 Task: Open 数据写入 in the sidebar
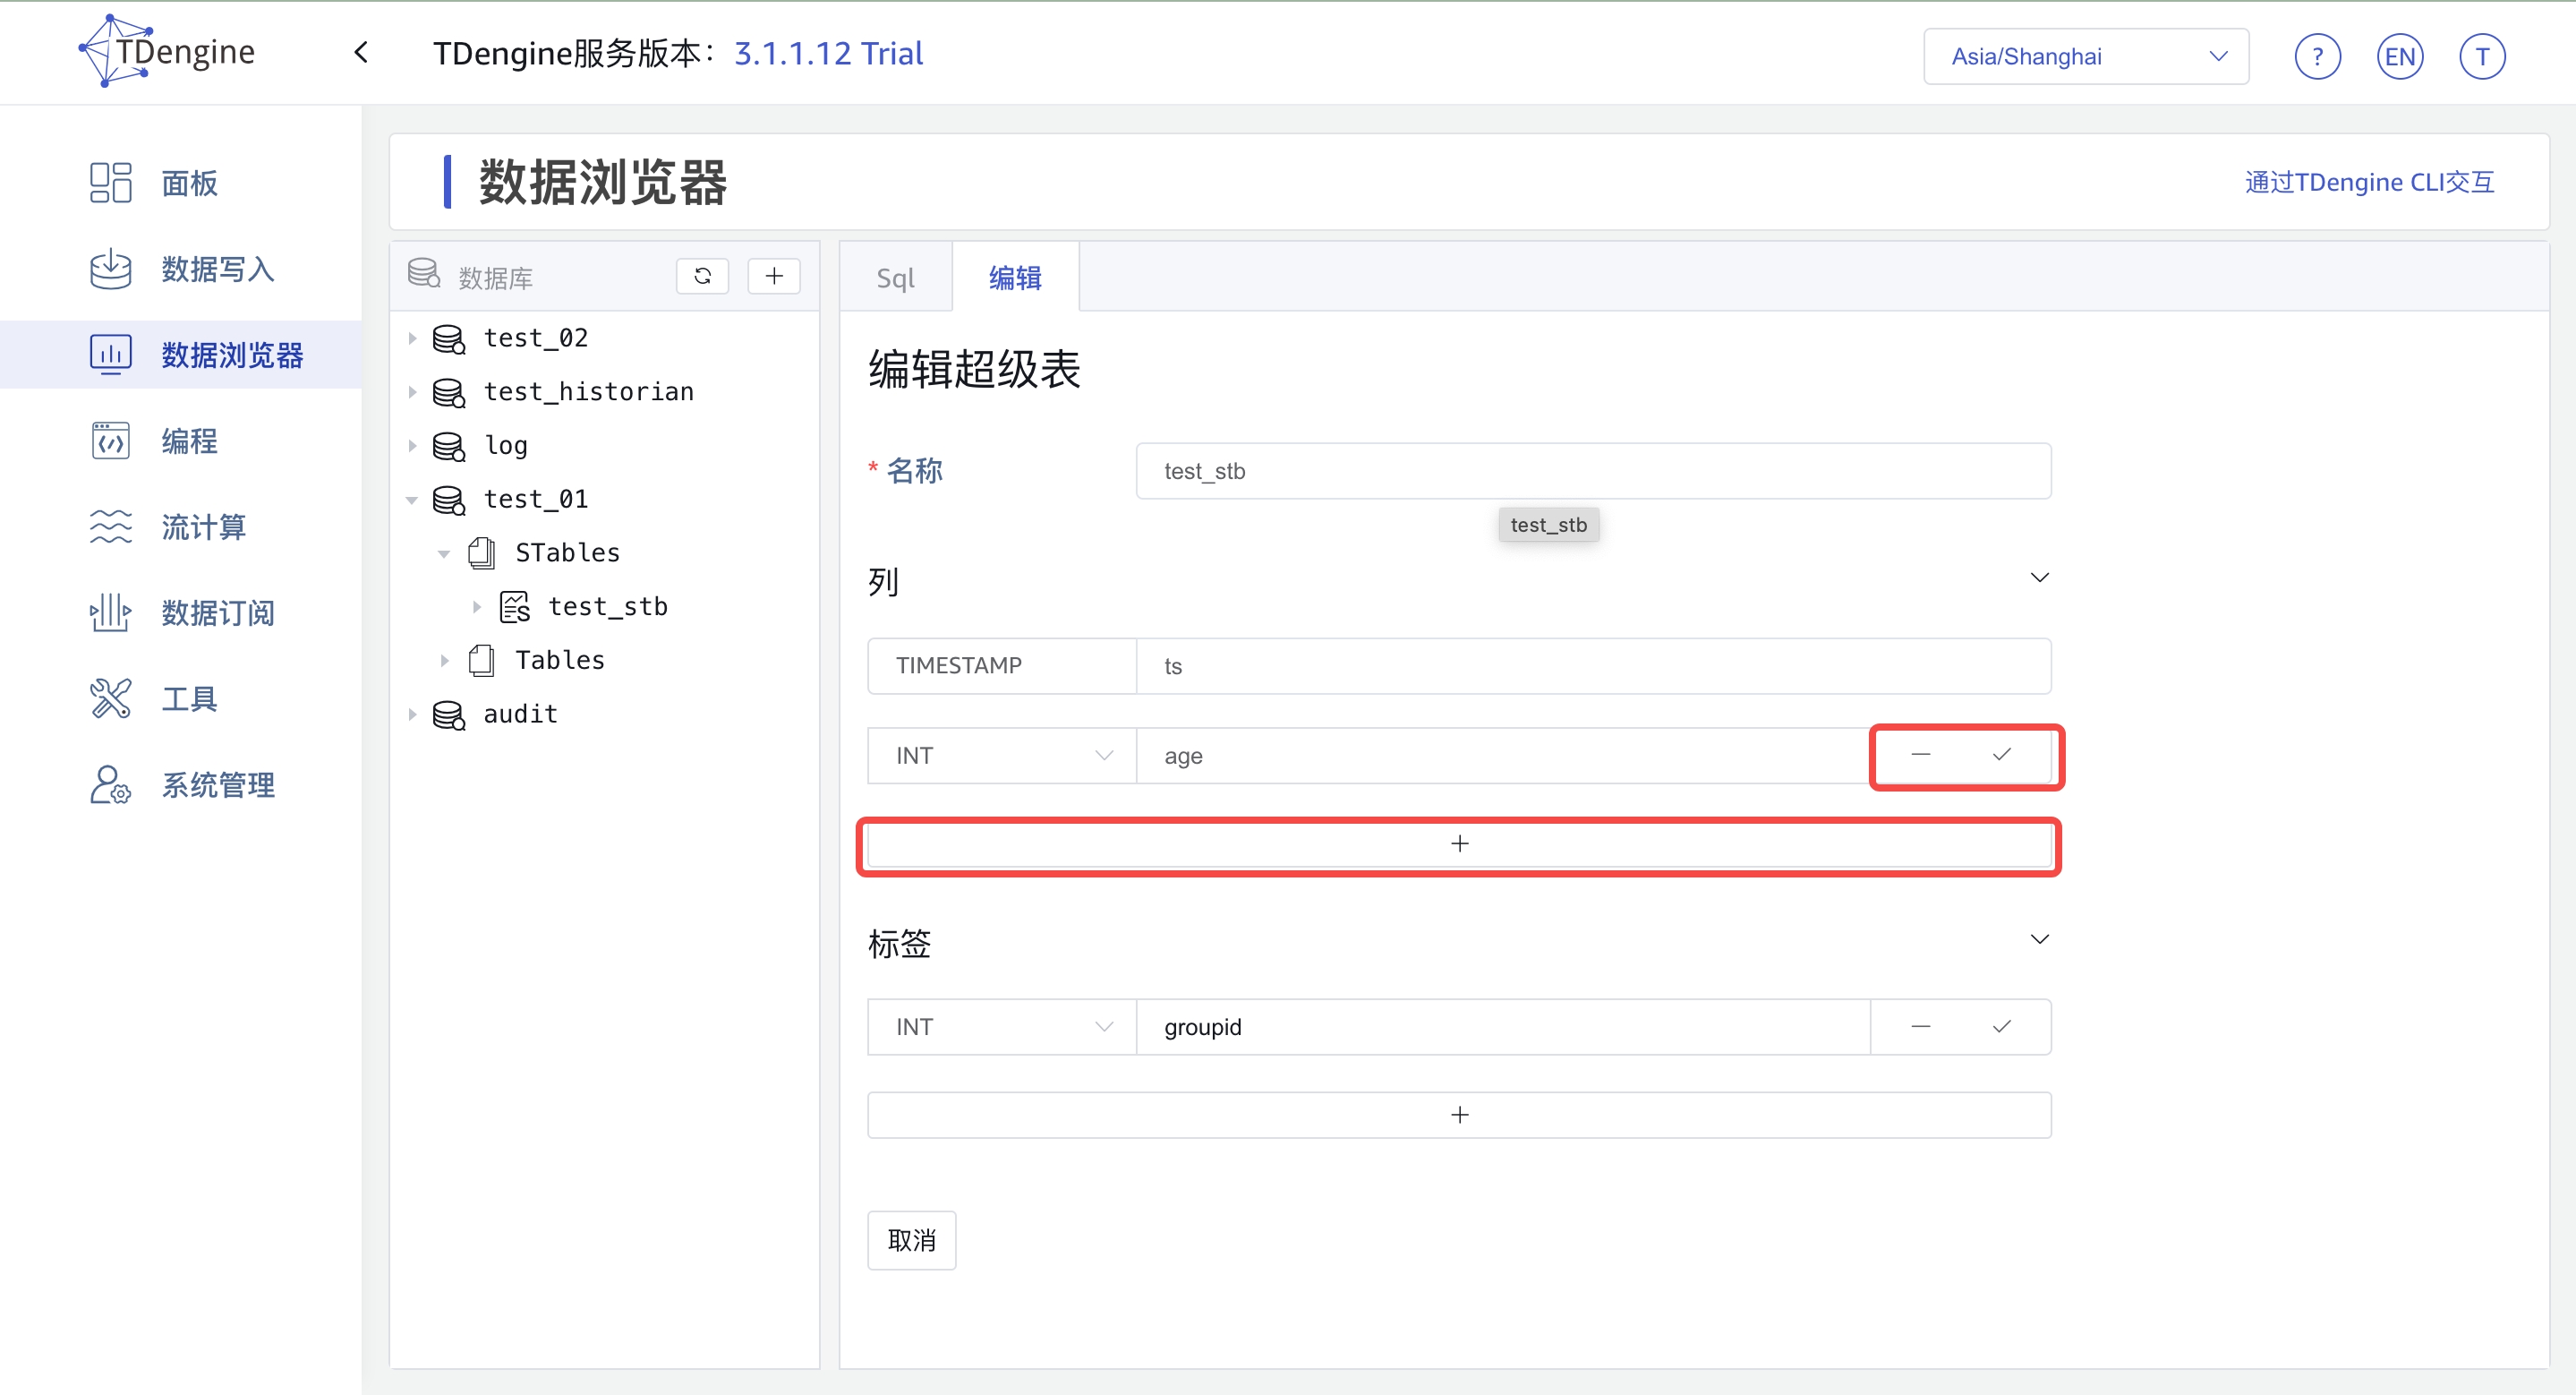click(217, 269)
